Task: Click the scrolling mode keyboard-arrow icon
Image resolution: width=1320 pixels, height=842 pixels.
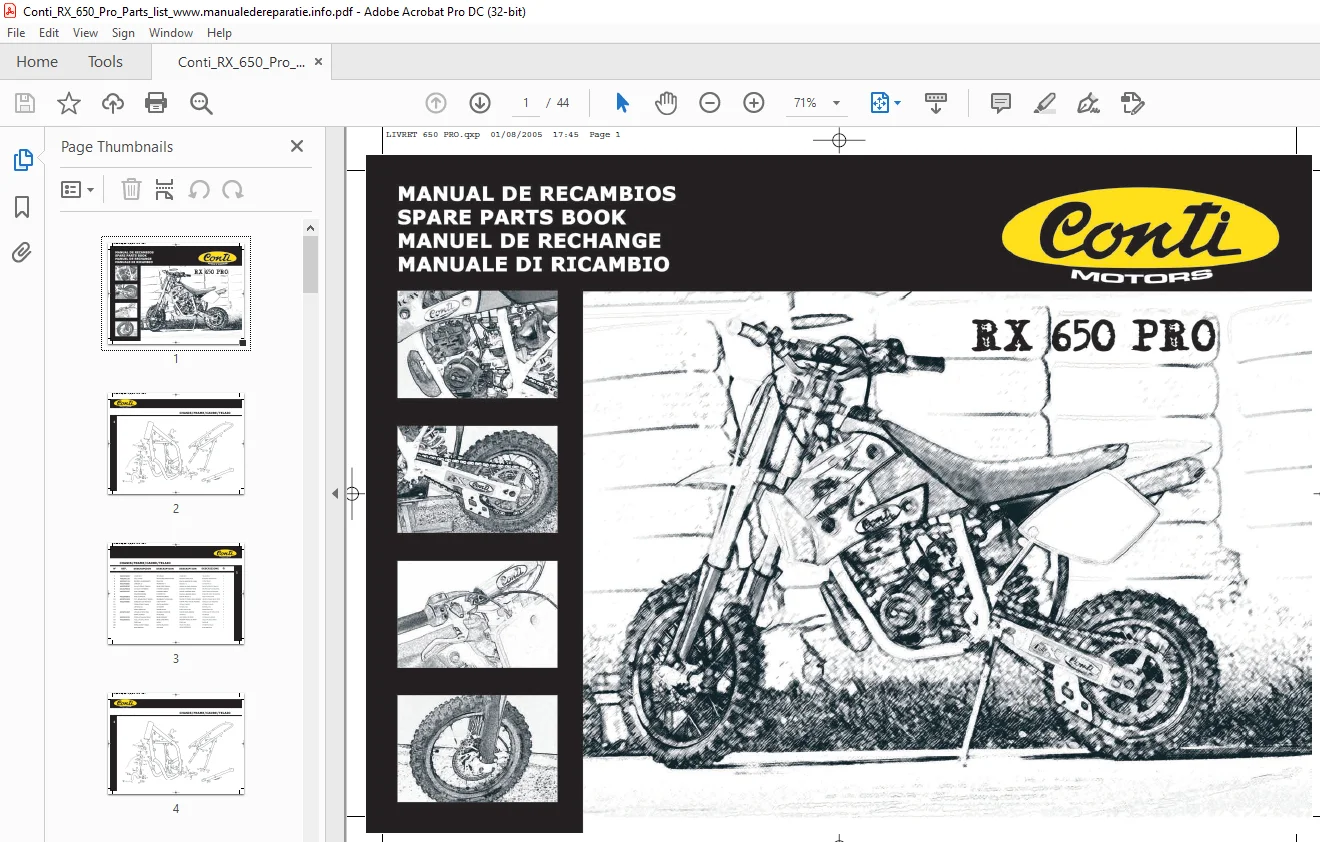Action: click(x=936, y=103)
